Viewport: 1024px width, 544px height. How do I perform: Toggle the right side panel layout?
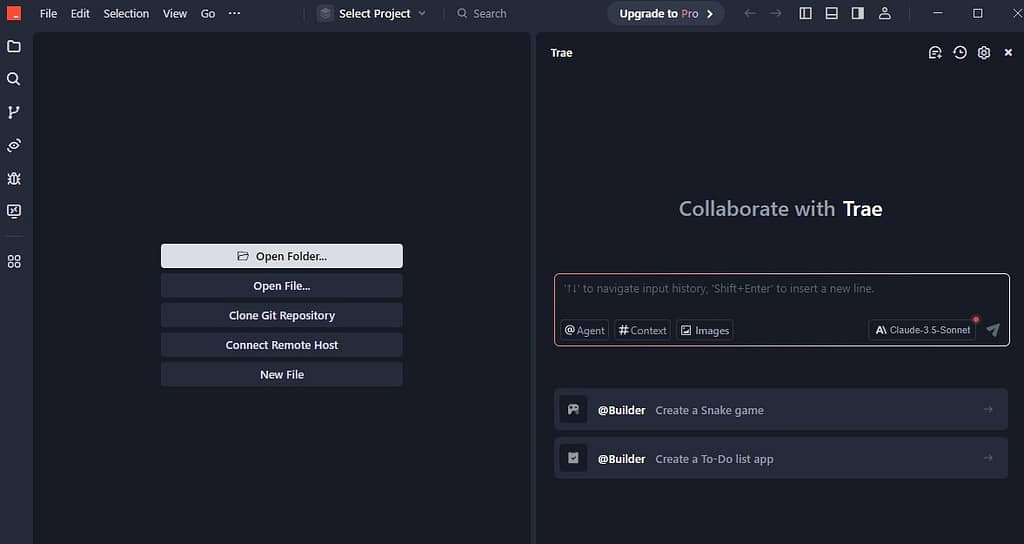coord(858,13)
